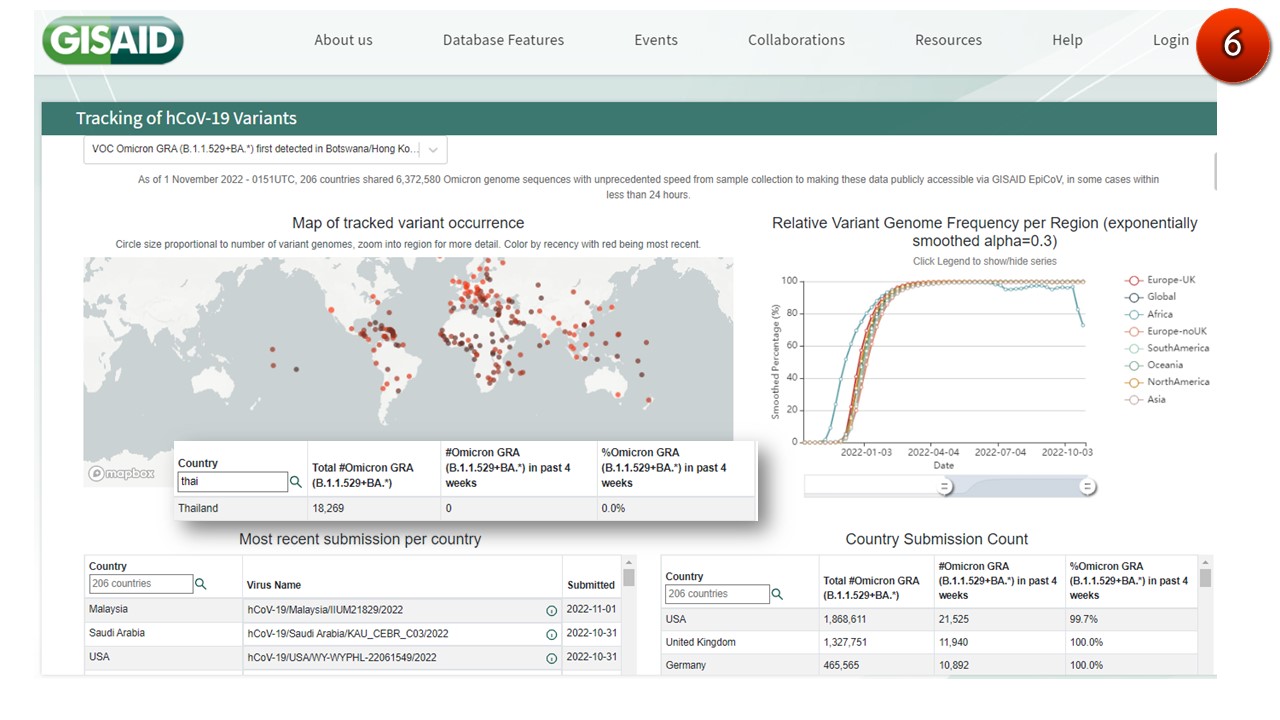Click the Mapbox logo on the map
This screenshot has width=1280, height=720.
tap(121, 473)
